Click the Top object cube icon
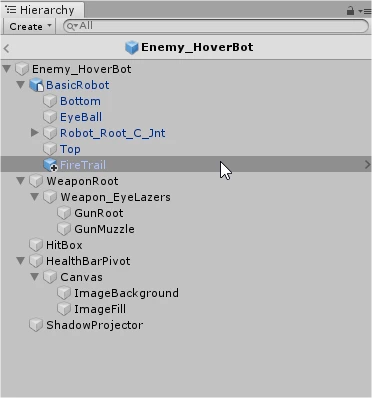Viewport: 372px width, 398px height. pyautogui.click(x=50, y=149)
